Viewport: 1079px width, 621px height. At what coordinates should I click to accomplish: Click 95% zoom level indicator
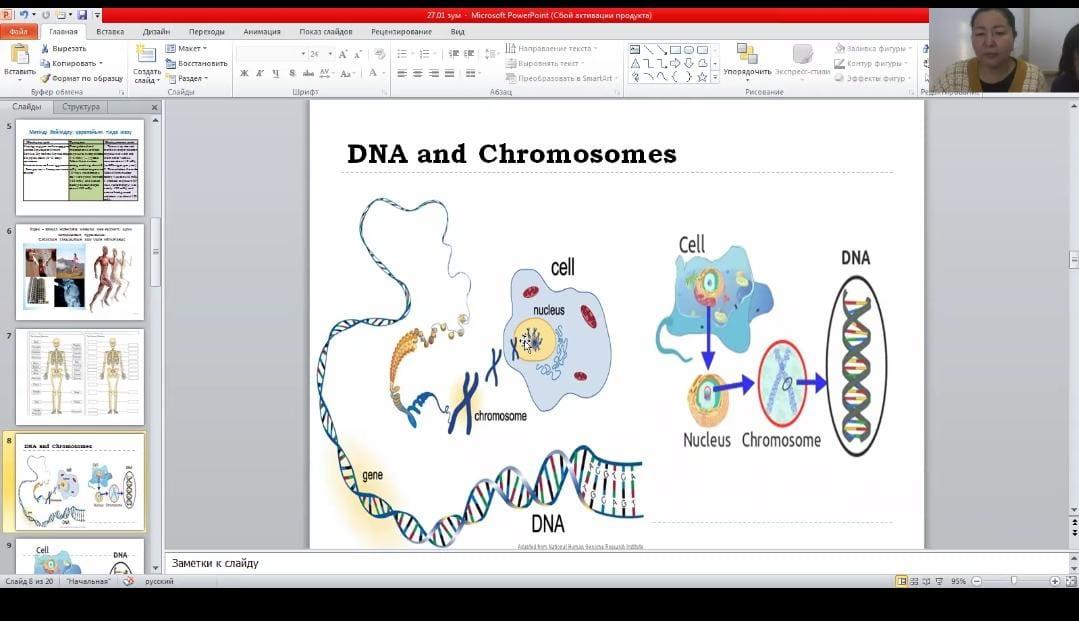click(958, 582)
